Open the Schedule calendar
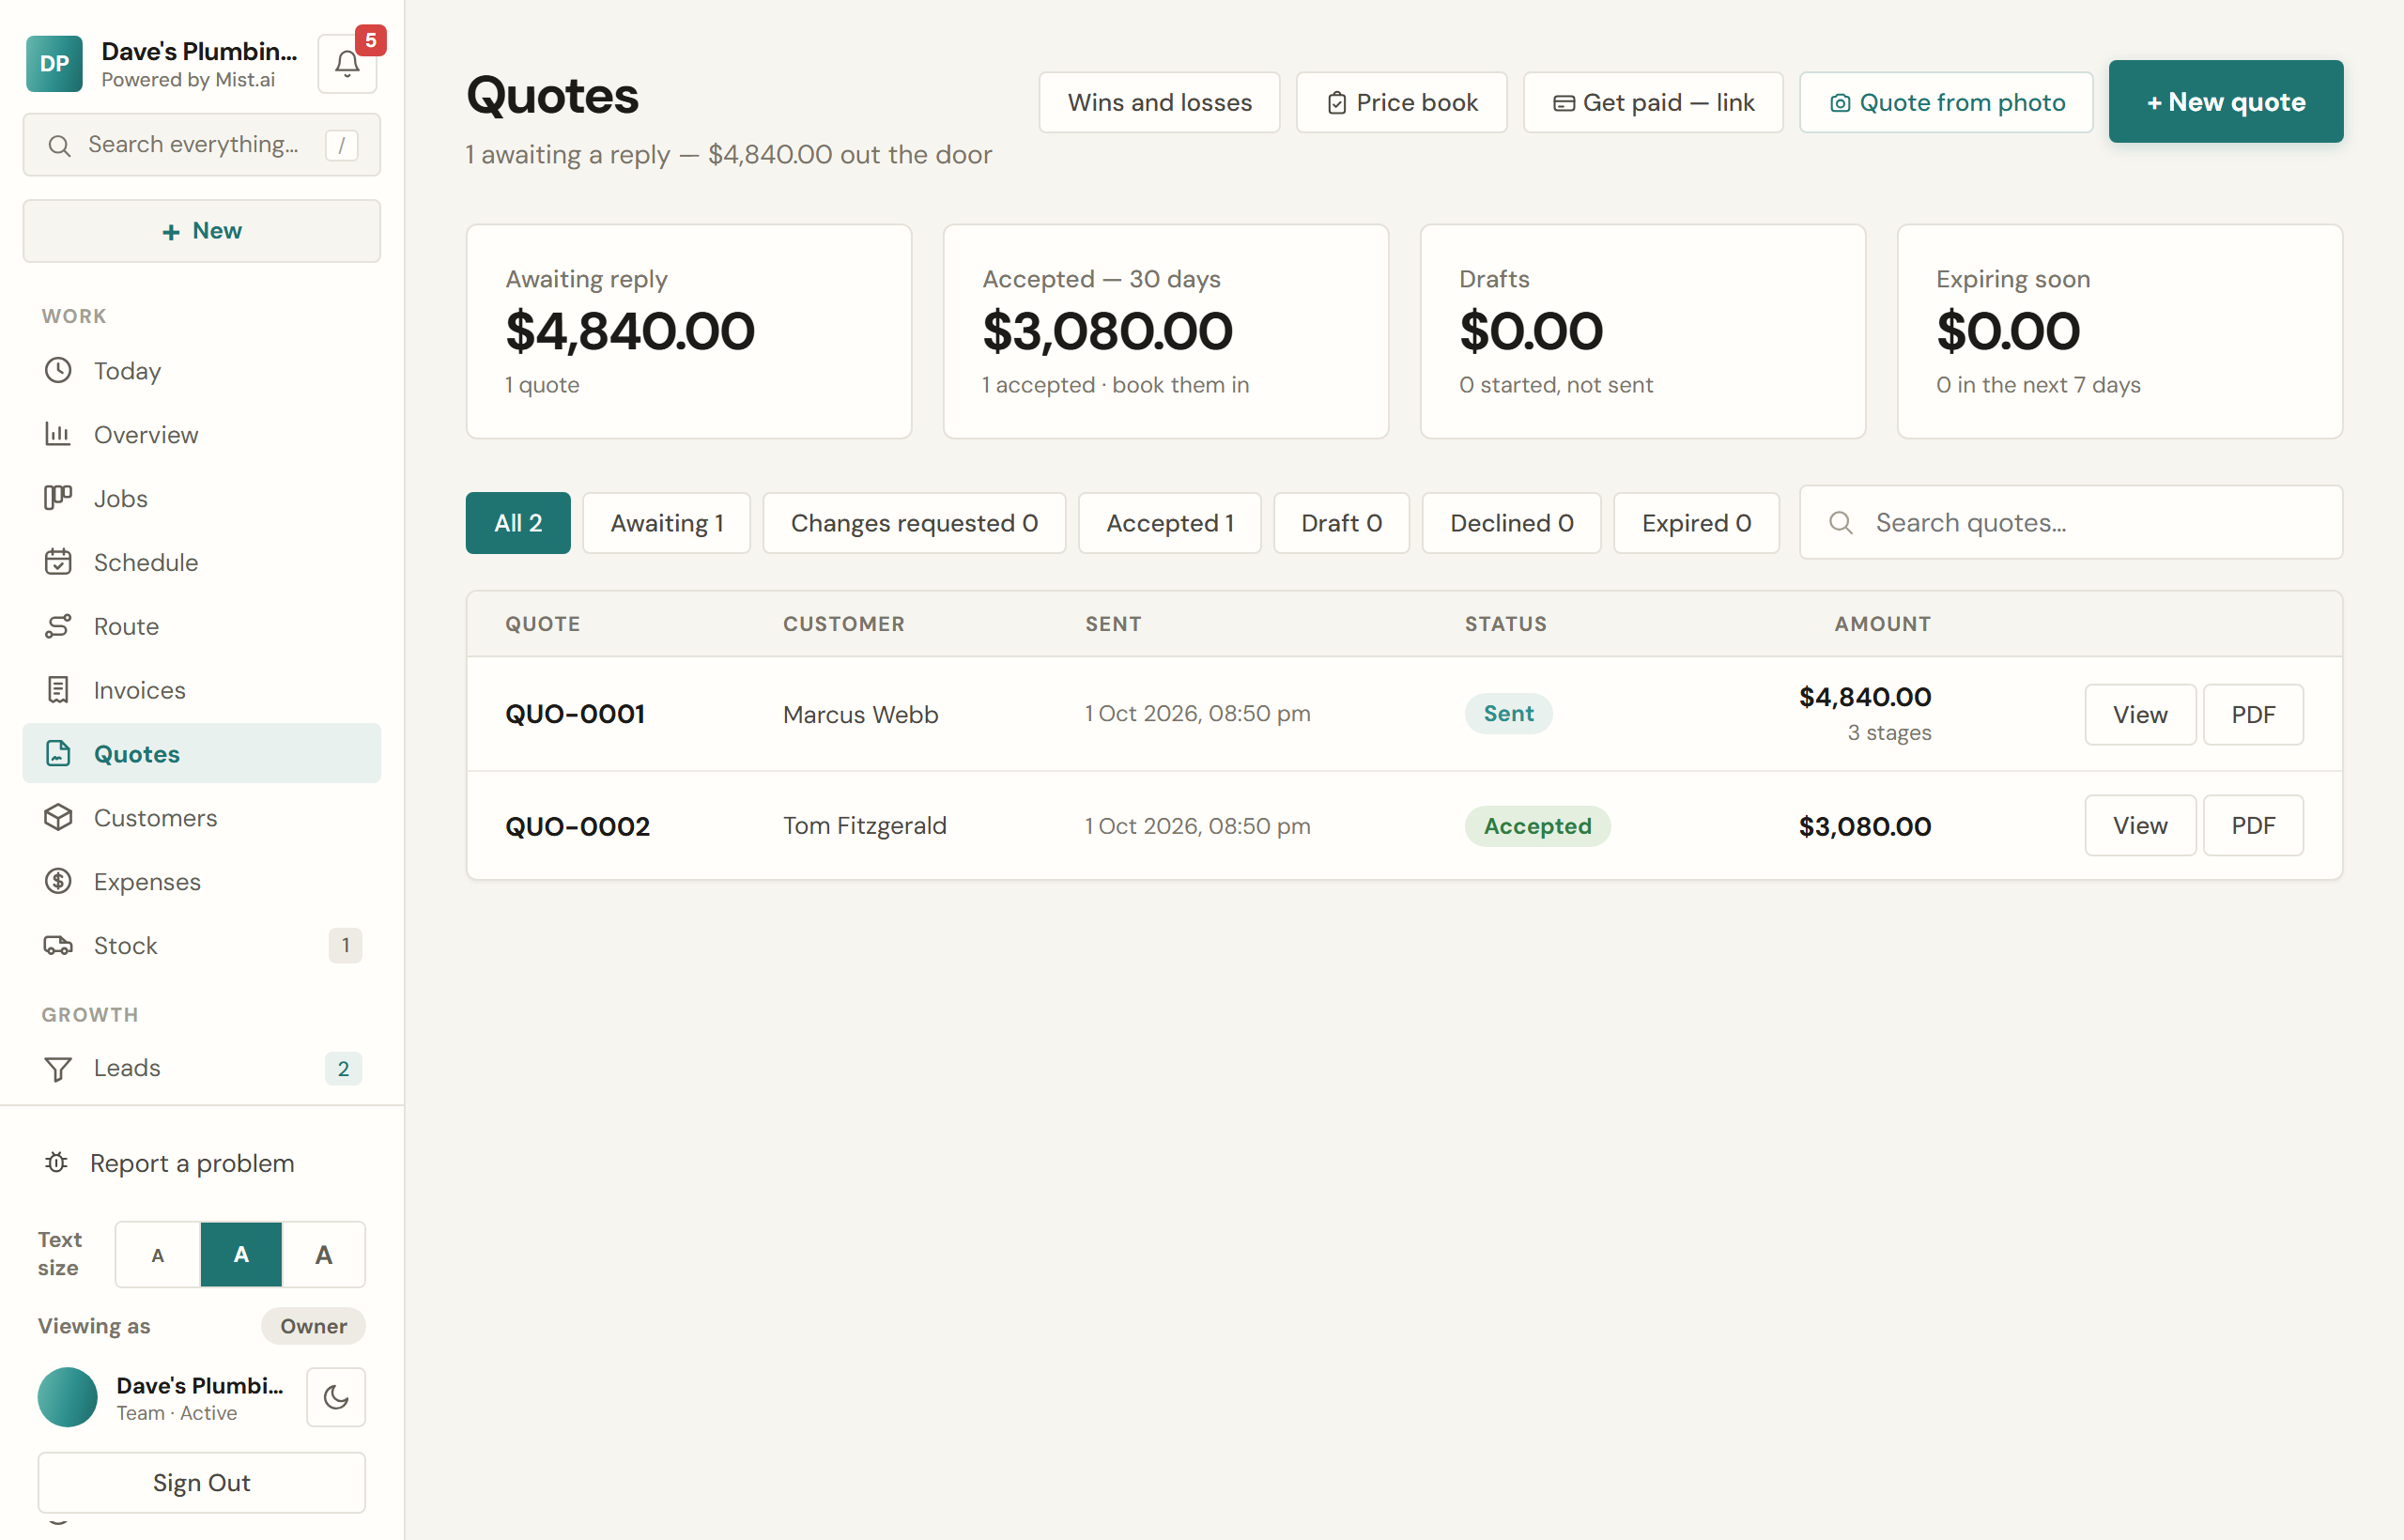 [x=201, y=562]
